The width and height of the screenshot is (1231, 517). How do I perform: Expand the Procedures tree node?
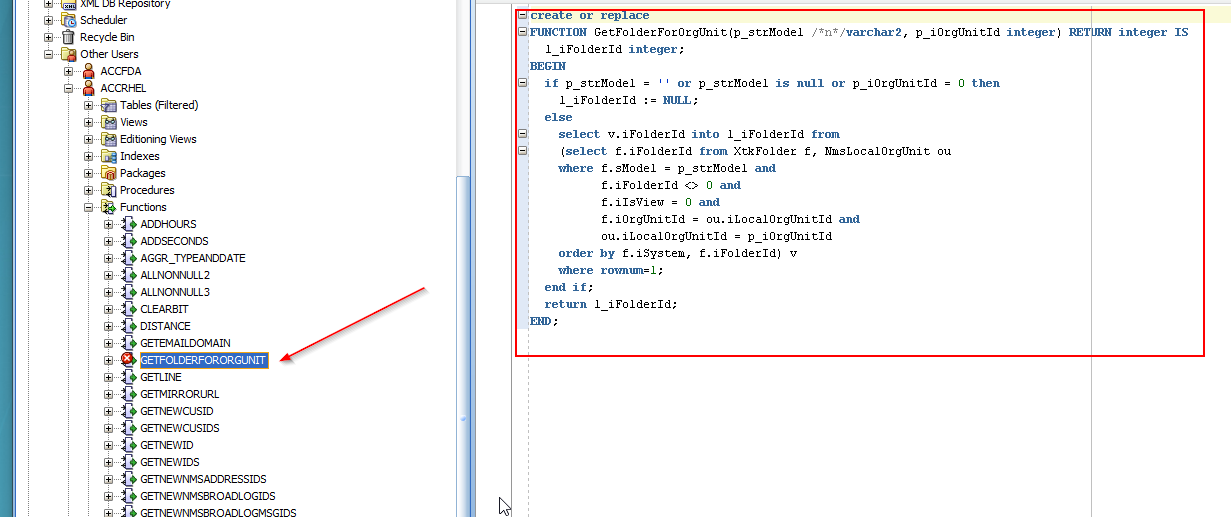(x=89, y=190)
